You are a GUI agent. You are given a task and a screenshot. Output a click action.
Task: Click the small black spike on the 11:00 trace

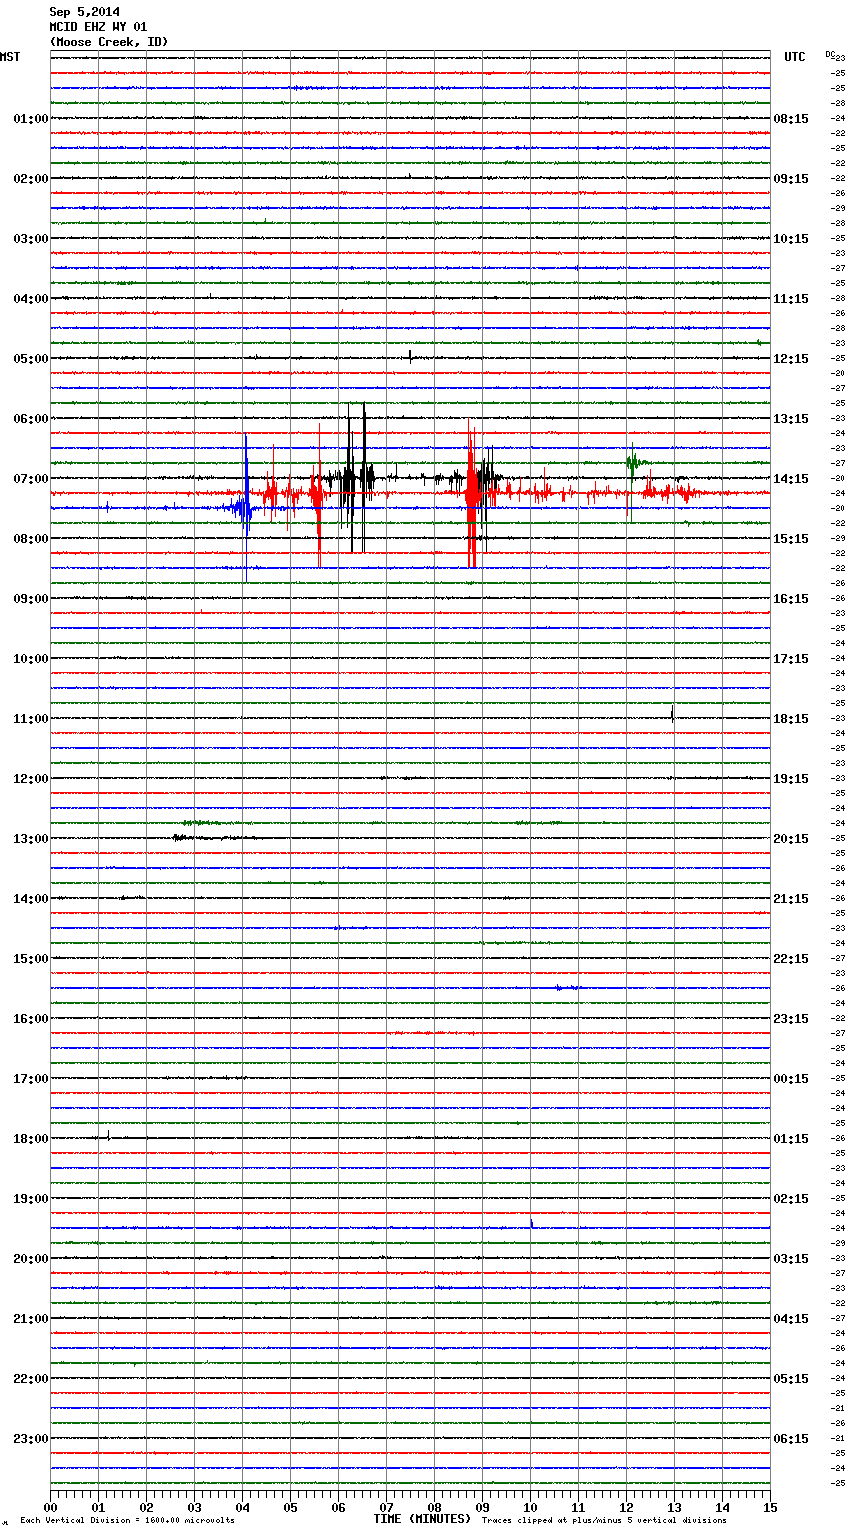(672, 713)
